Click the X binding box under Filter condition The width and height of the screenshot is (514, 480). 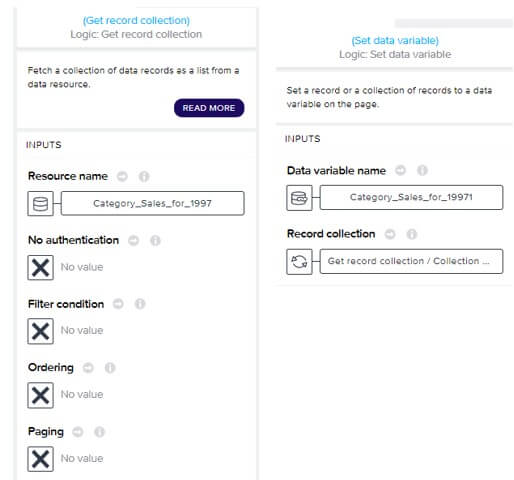pos(40,331)
